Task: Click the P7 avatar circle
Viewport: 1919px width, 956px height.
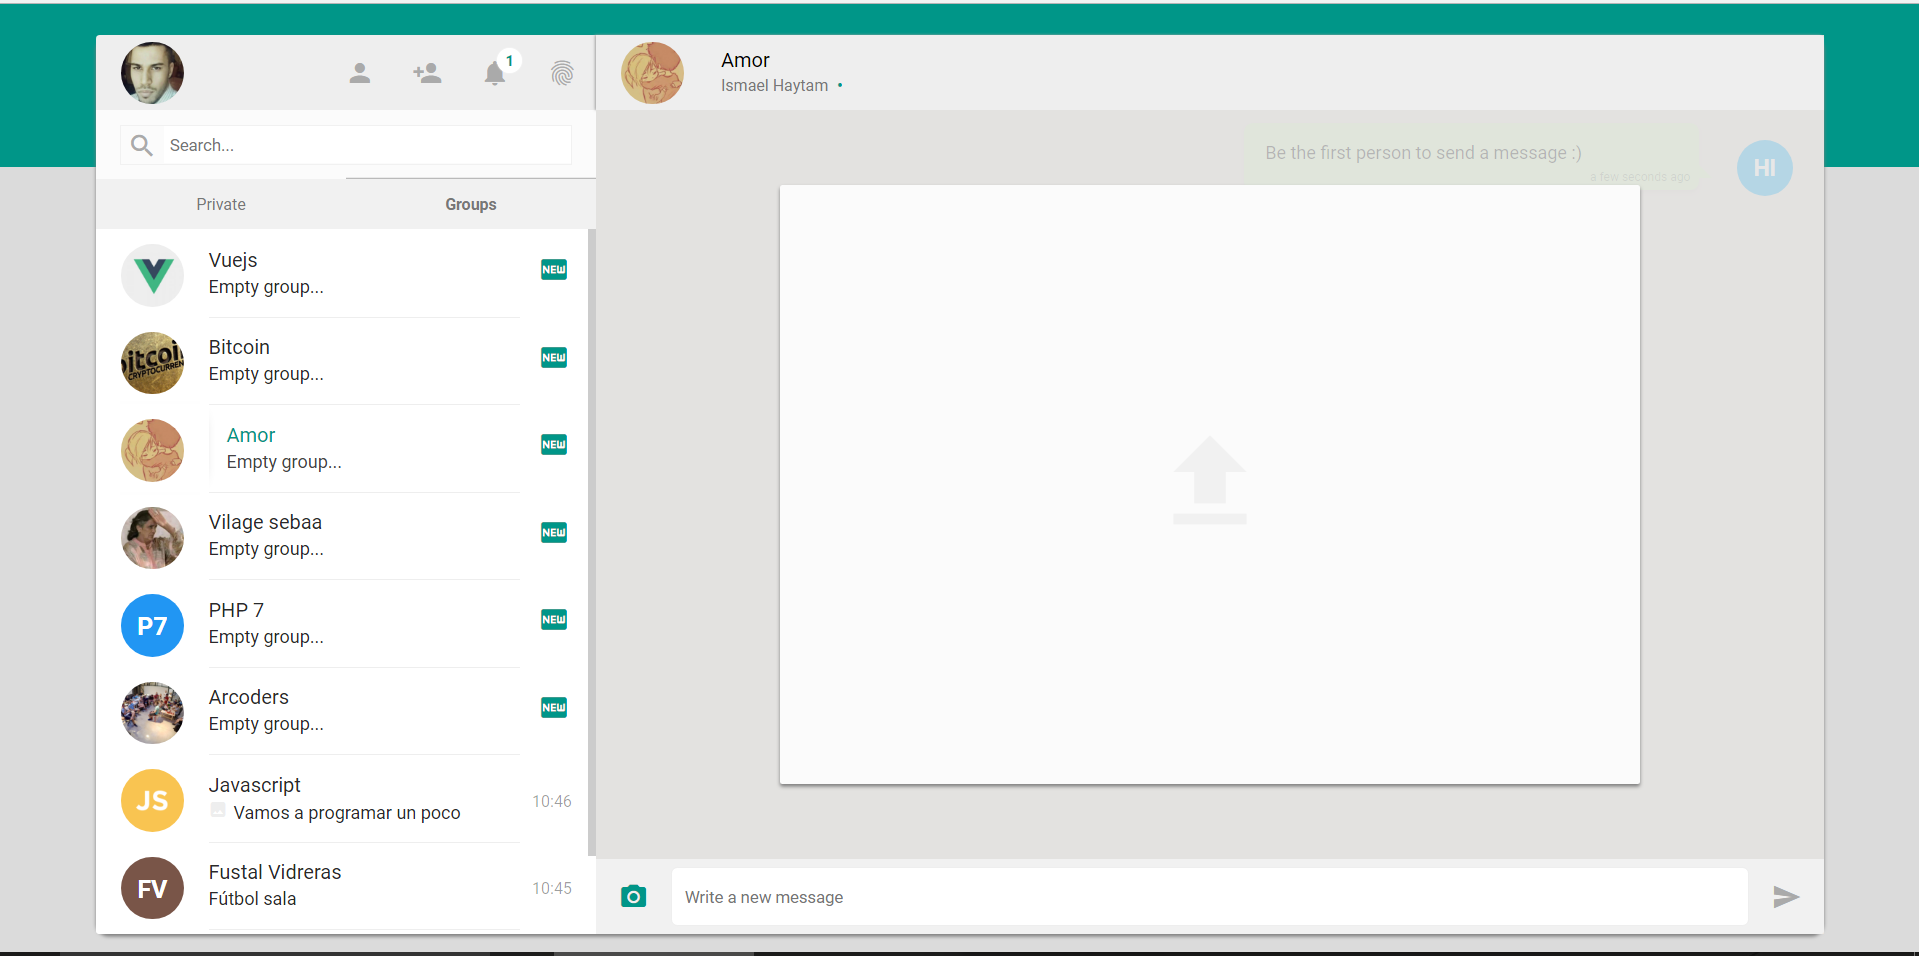Action: pyautogui.click(x=152, y=626)
